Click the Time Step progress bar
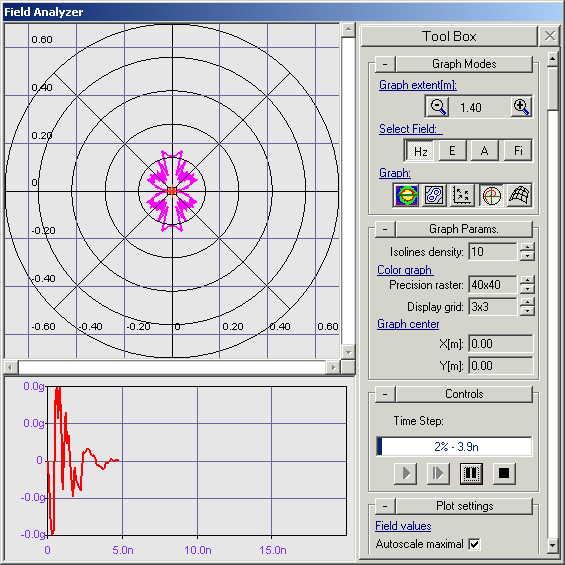This screenshot has height=565, width=565. (x=454, y=446)
